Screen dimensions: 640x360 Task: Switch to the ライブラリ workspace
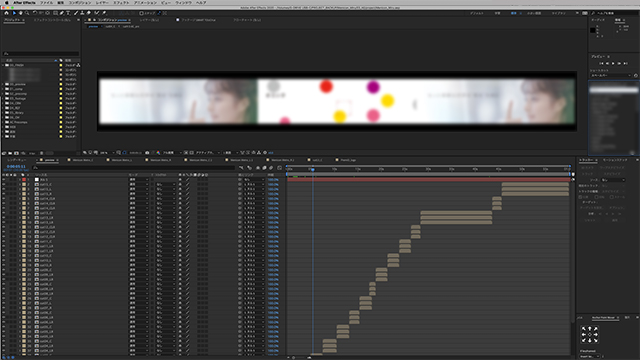pyautogui.click(x=559, y=13)
